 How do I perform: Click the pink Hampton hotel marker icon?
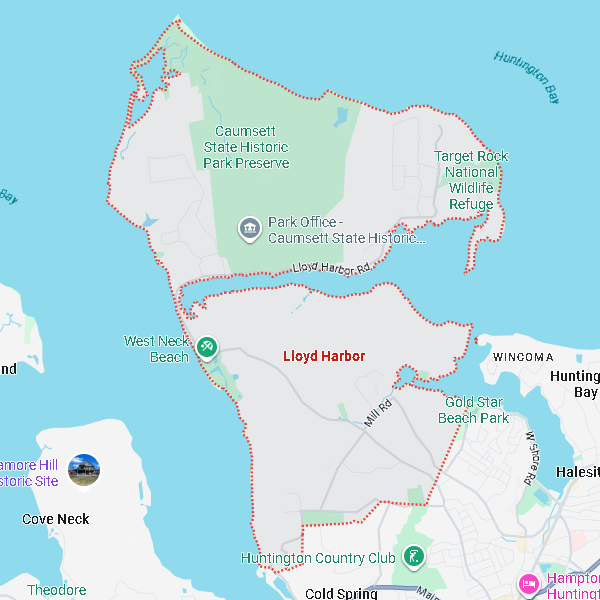click(x=527, y=583)
